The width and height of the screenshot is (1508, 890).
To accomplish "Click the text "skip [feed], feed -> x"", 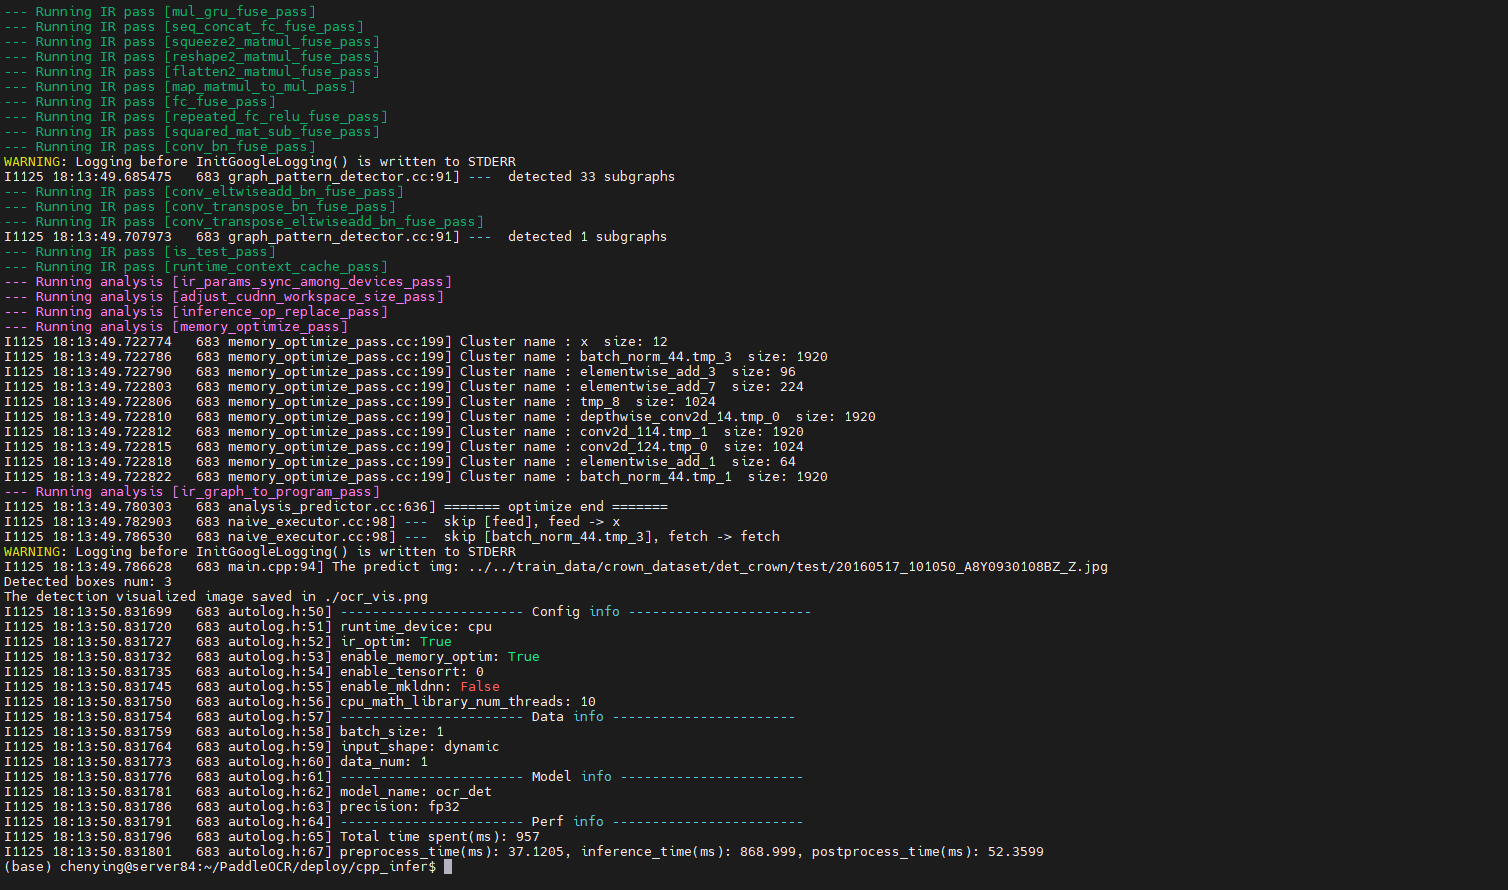I will pos(532,522).
